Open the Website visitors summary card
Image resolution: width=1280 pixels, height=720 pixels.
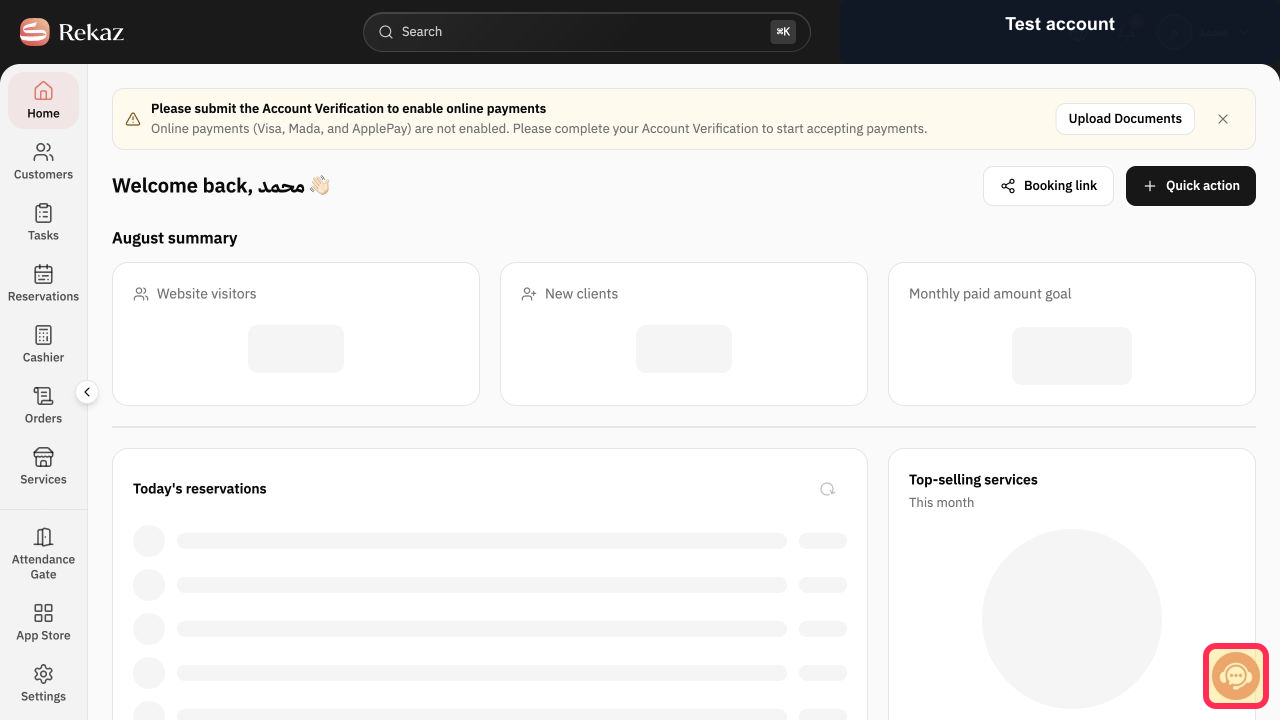[296, 334]
